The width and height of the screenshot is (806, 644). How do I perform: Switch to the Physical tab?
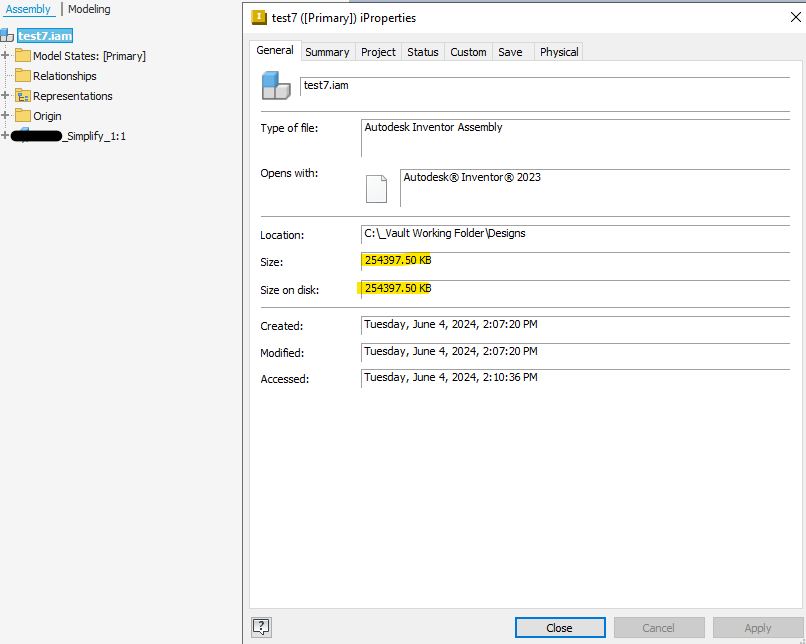pos(558,51)
